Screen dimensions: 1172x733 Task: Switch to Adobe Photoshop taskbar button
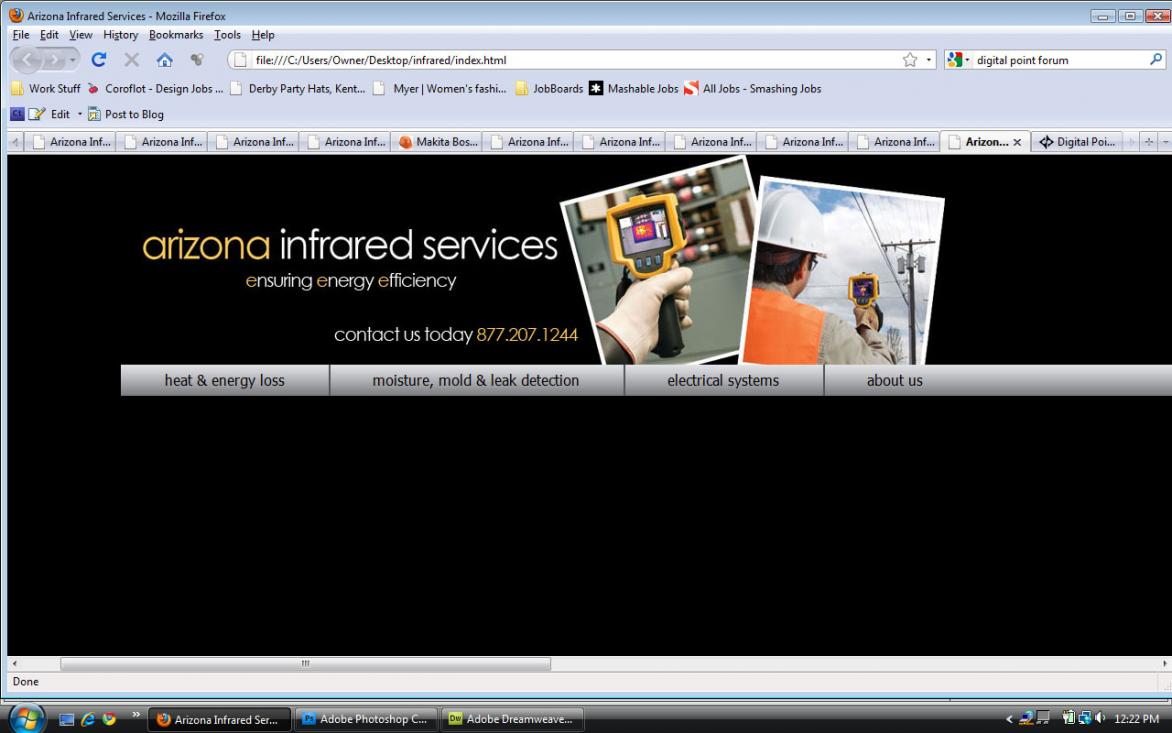click(x=365, y=719)
